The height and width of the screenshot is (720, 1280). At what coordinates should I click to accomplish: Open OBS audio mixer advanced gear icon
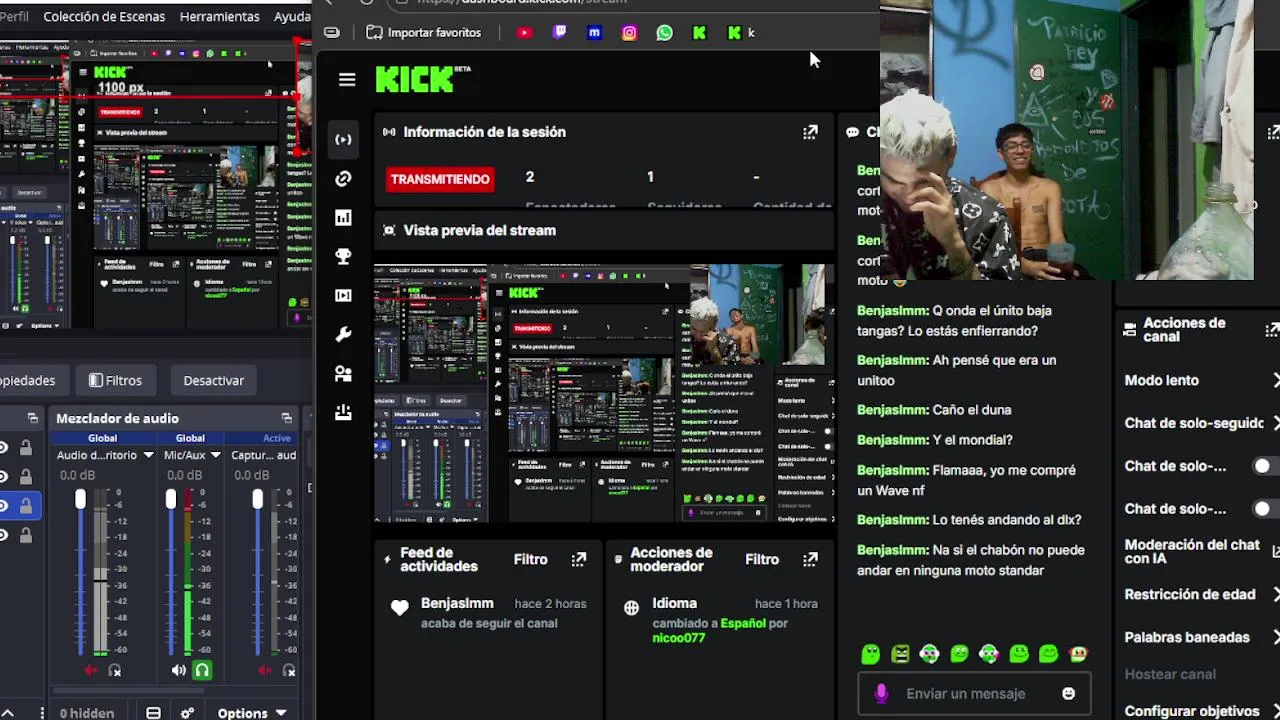click(x=187, y=713)
